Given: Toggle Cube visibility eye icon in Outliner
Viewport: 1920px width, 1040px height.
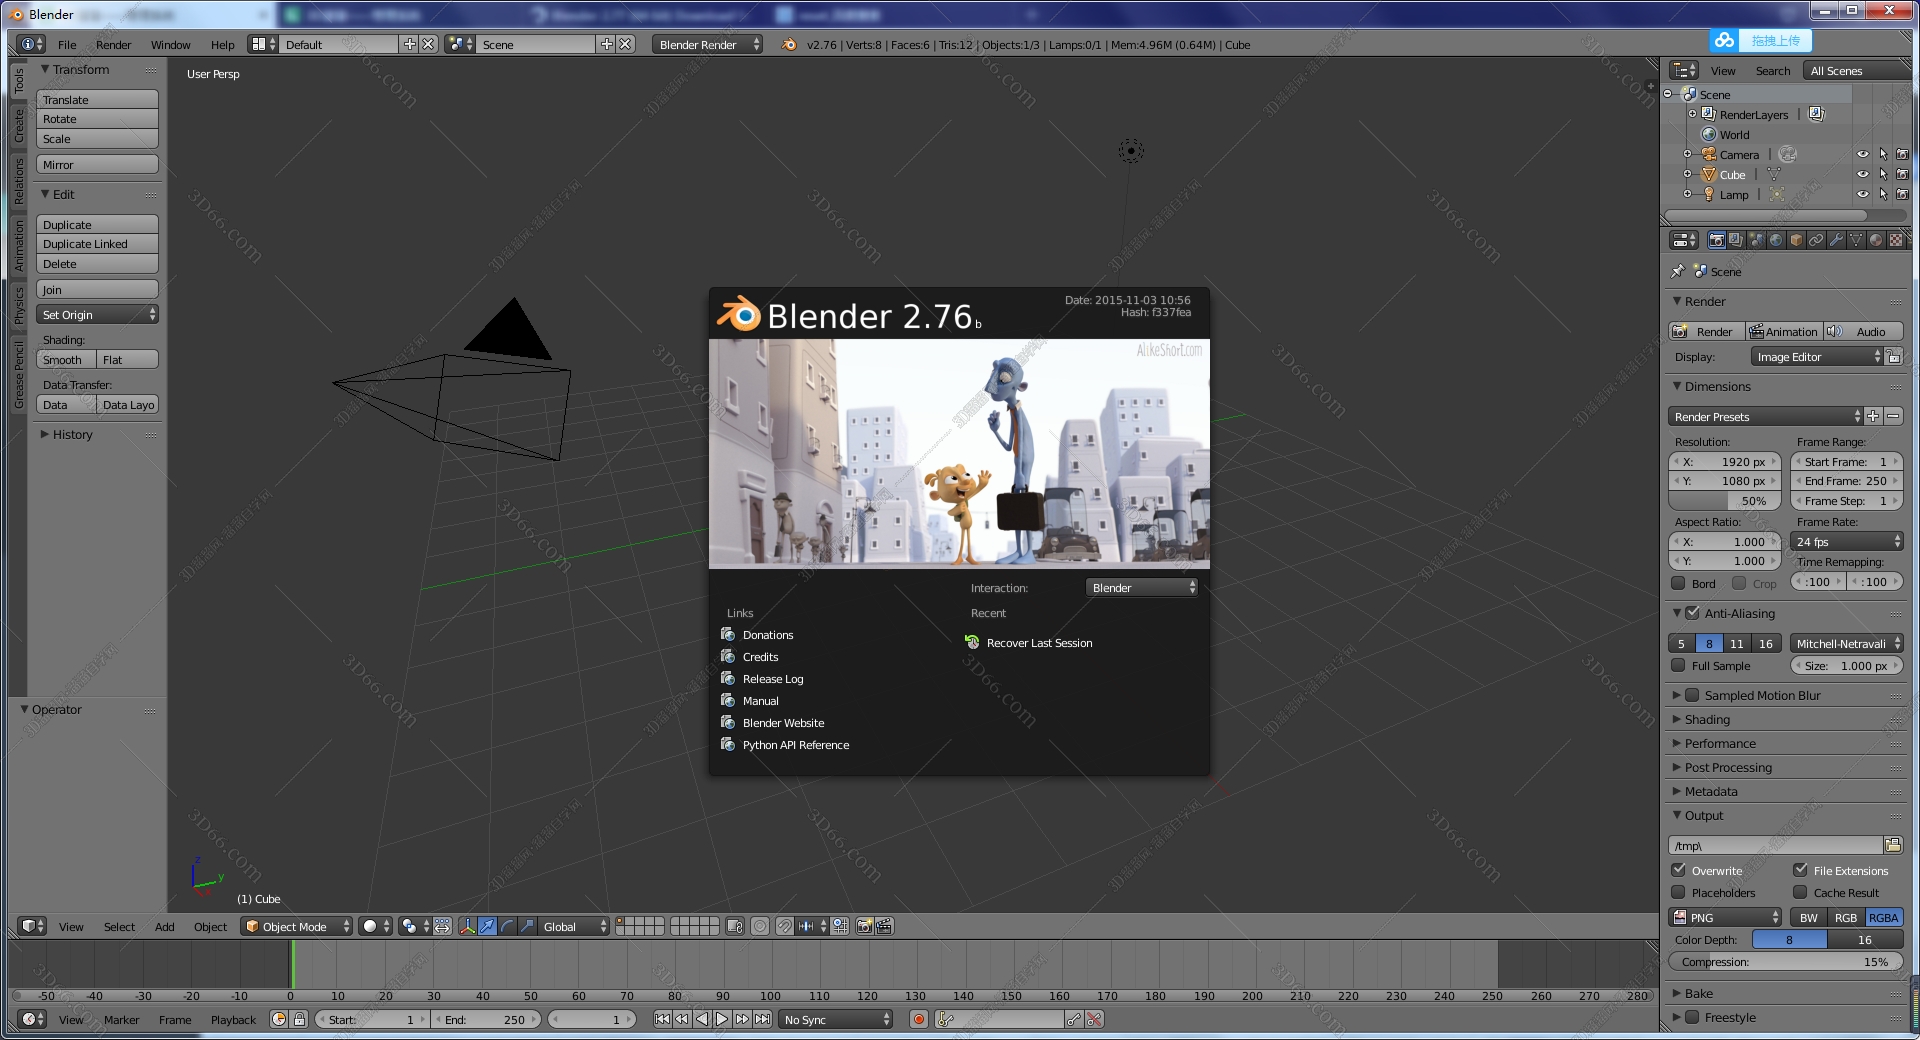Looking at the screenshot, I should (1862, 174).
